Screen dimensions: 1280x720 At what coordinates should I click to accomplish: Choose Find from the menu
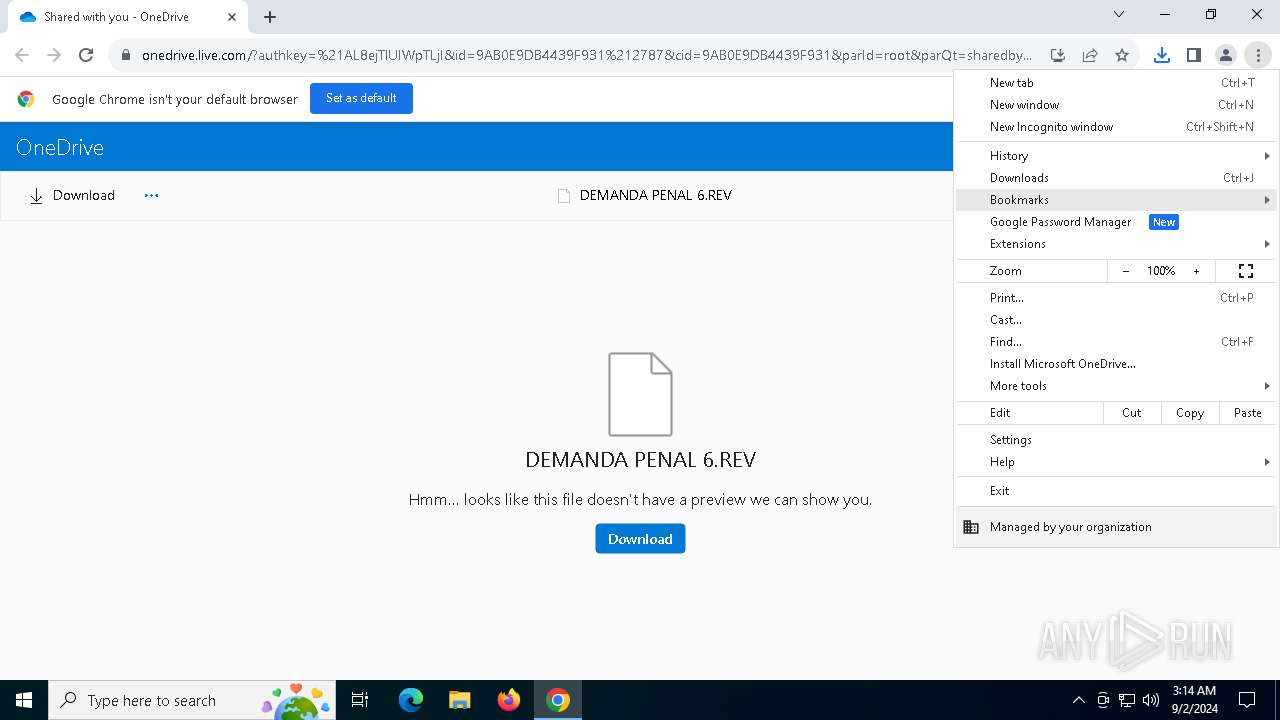pyautogui.click(x=1116, y=342)
